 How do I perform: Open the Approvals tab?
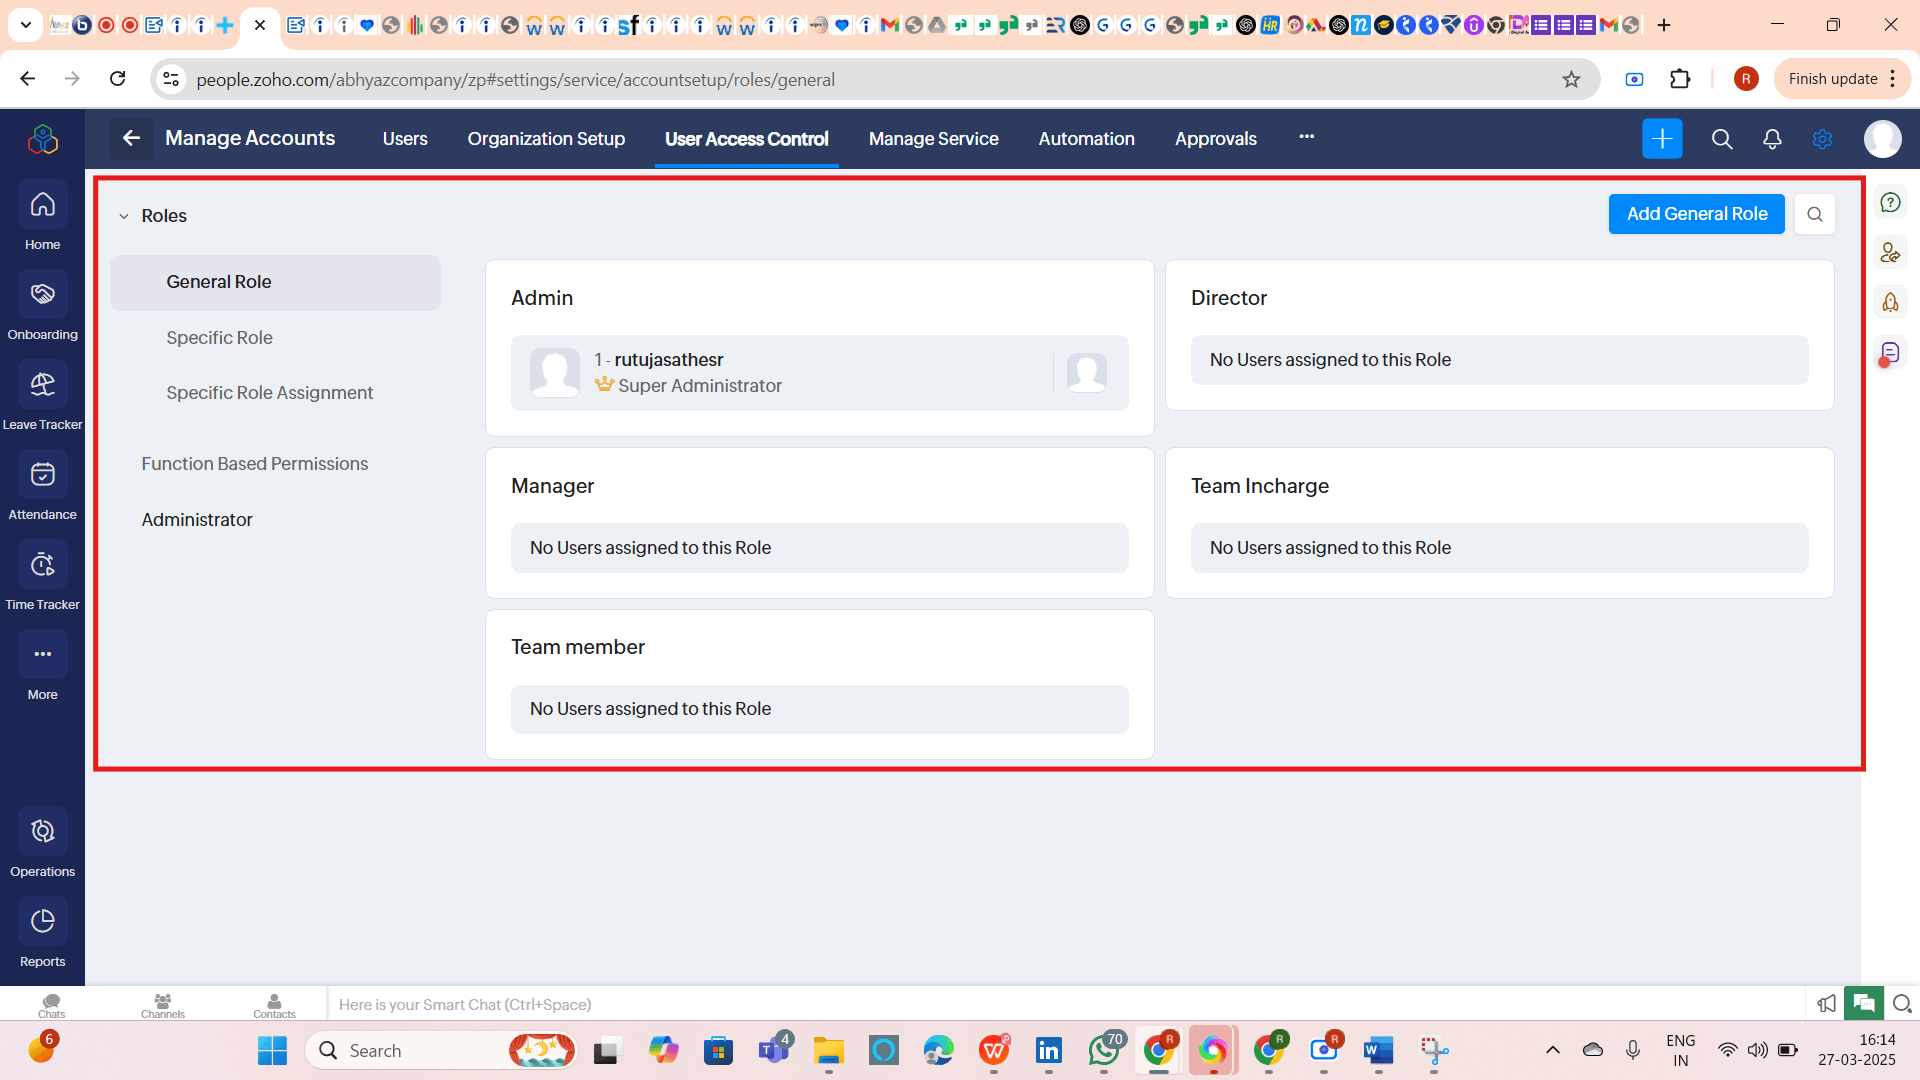point(1216,139)
